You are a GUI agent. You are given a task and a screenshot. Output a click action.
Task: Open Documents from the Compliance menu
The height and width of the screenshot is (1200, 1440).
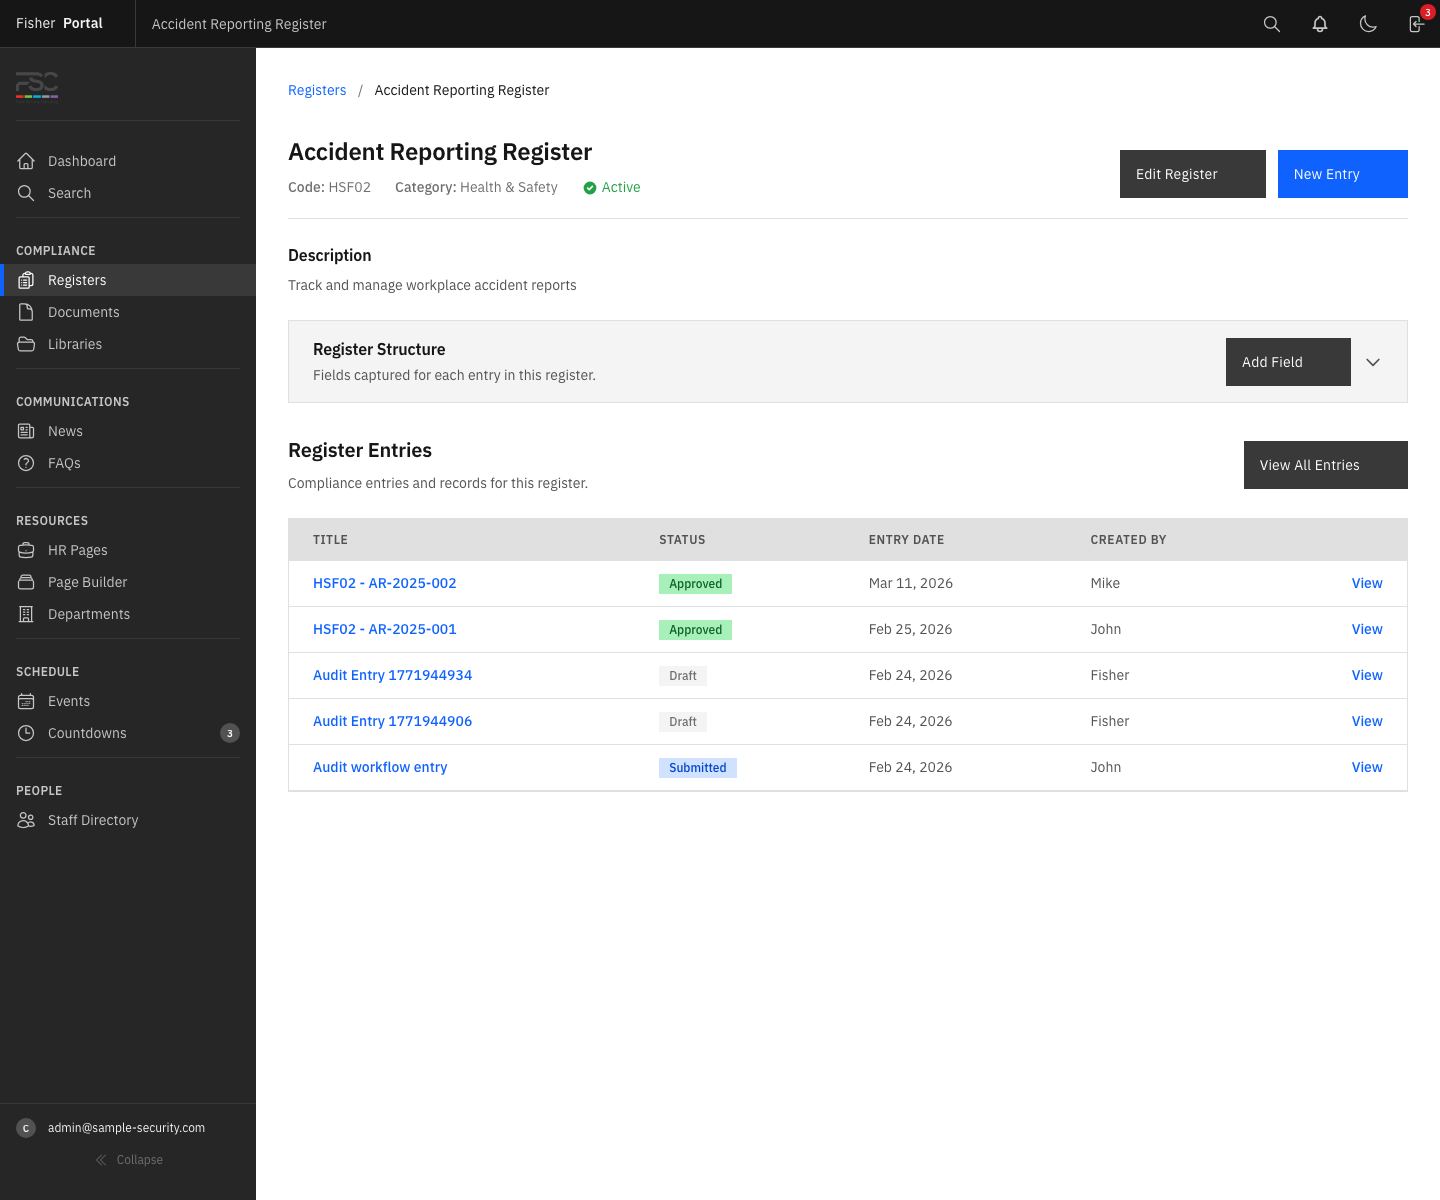[83, 312]
